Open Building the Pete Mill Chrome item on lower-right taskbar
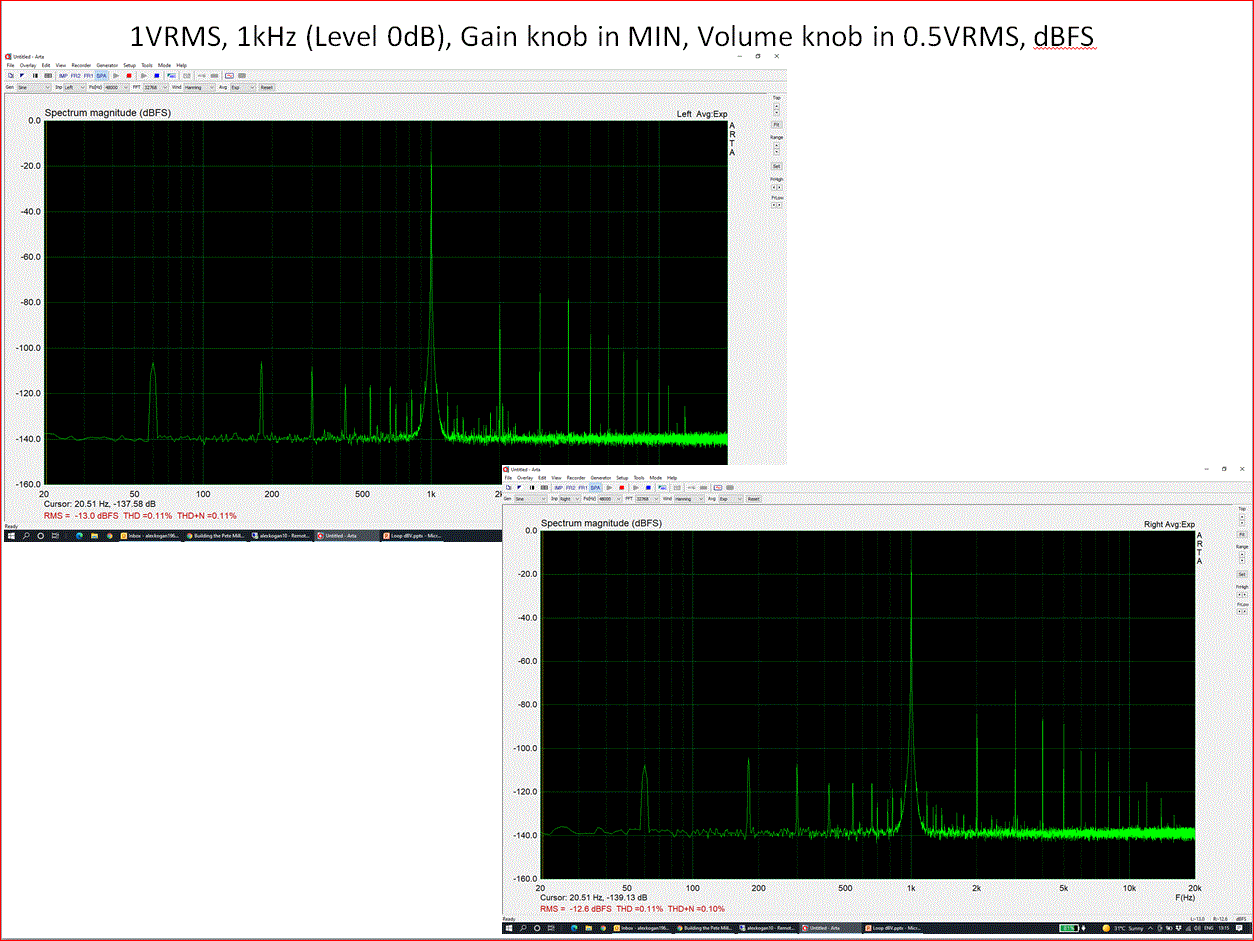 click(x=707, y=928)
